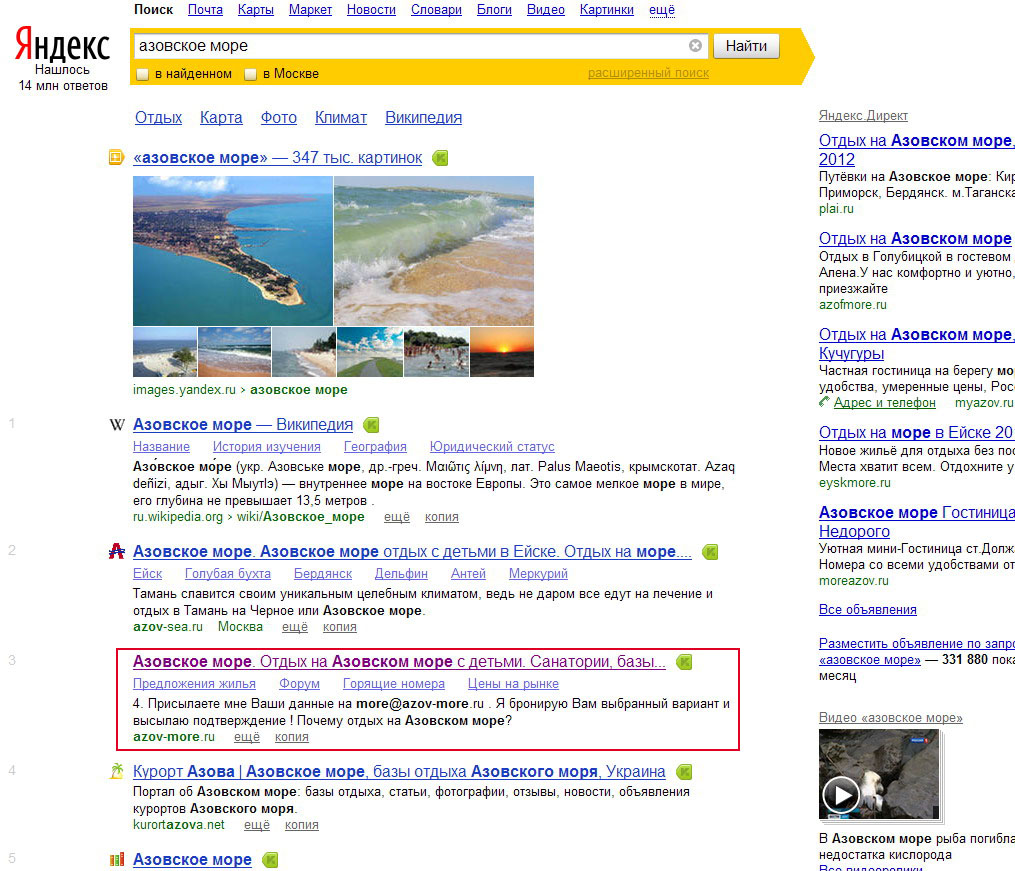Click the Википедия refinement link

[423, 118]
